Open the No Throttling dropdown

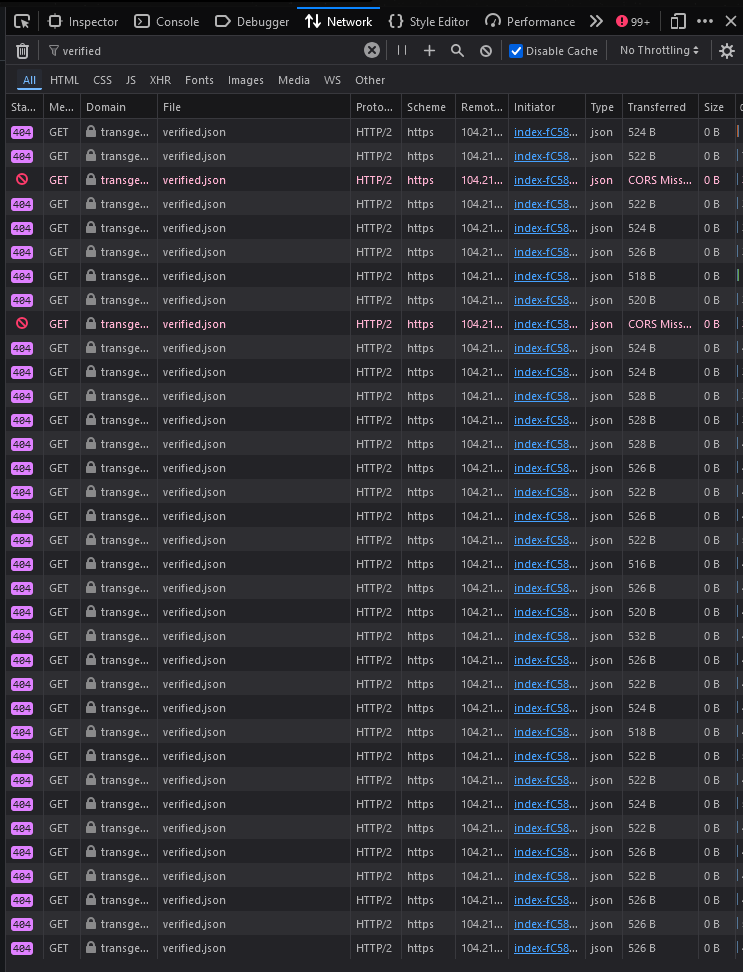pyautogui.click(x=659, y=50)
